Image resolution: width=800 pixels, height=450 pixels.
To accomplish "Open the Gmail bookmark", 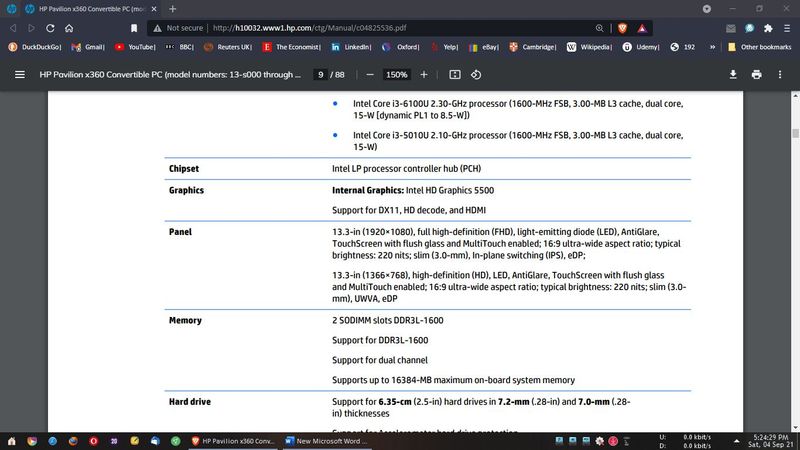I will coord(88,47).
